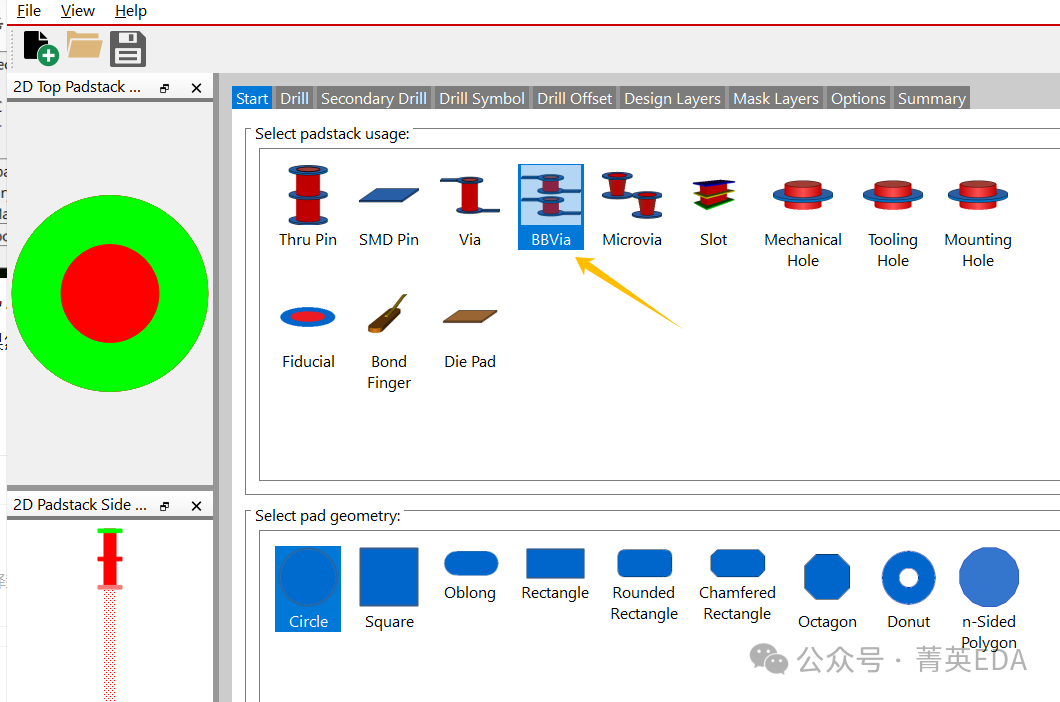
Task: Switch to the Options tab
Action: [859, 98]
